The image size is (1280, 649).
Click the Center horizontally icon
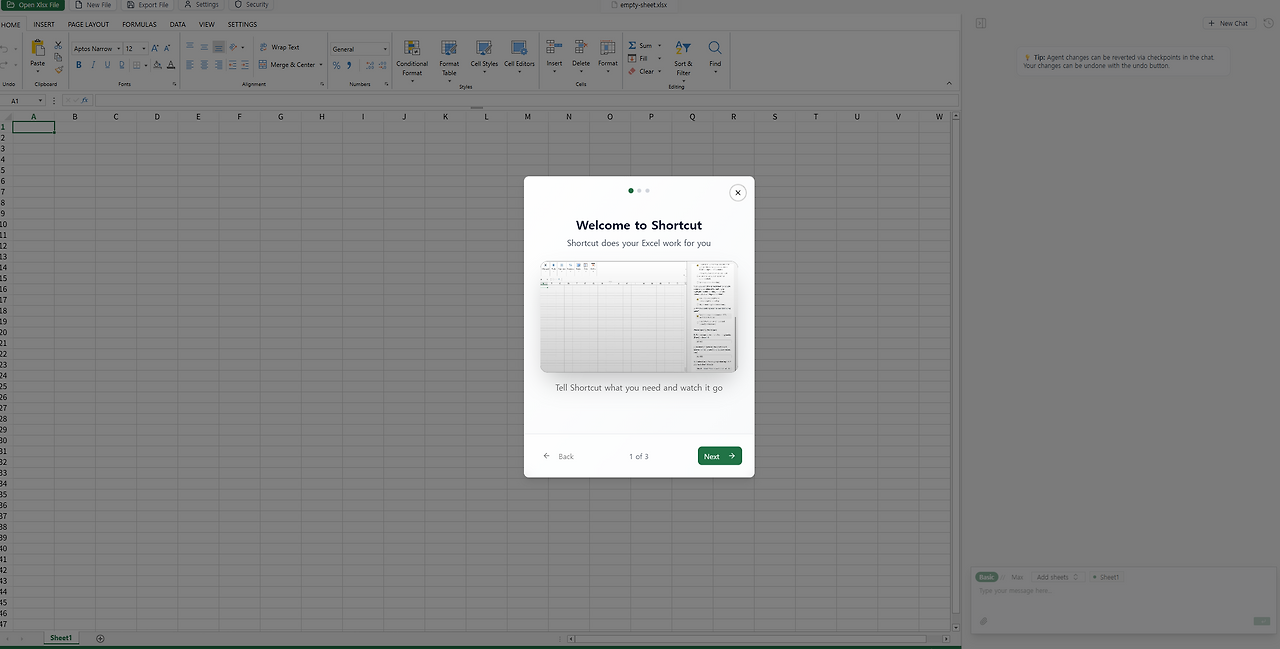point(204,65)
